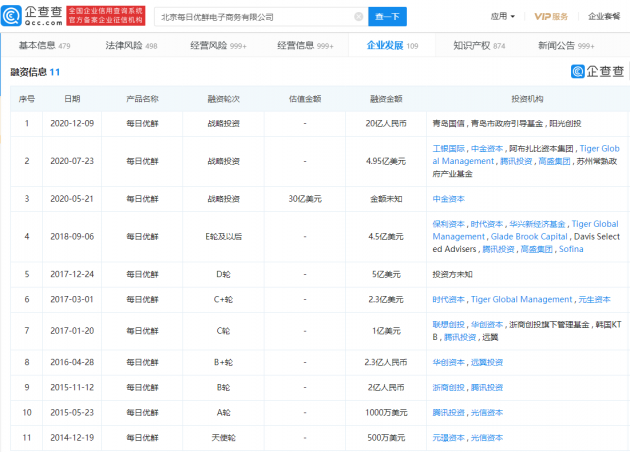The width and height of the screenshot is (630, 452).
Task: Switch to 知识产权 tab
Action: [x=479, y=45]
